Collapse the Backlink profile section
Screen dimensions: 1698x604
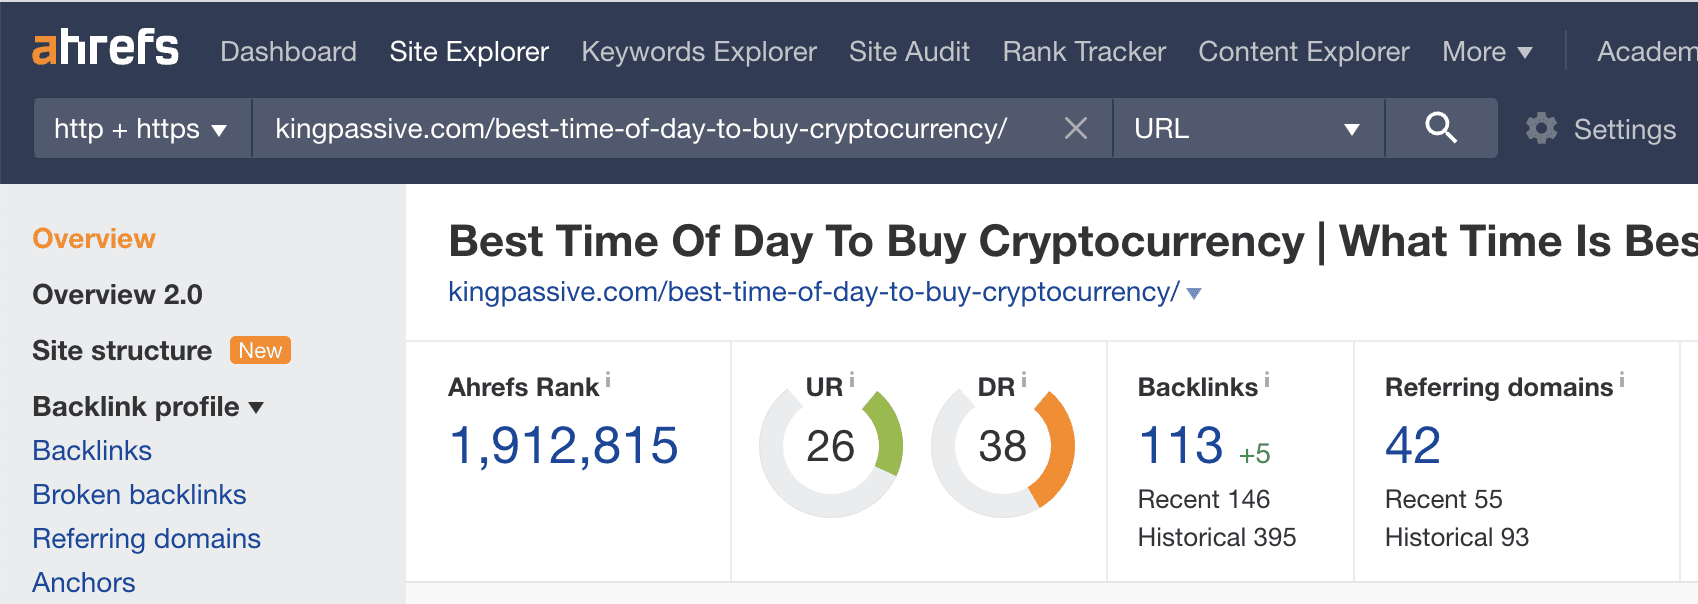tap(148, 407)
